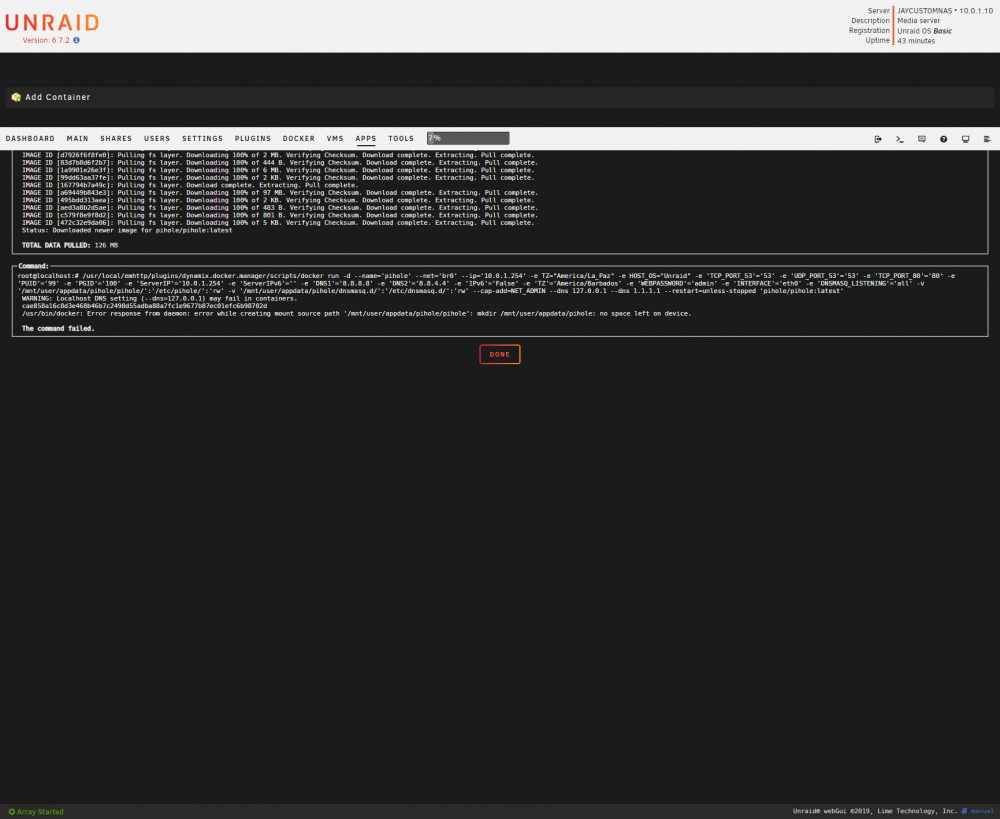Select the VMs tab

pyautogui.click(x=335, y=138)
